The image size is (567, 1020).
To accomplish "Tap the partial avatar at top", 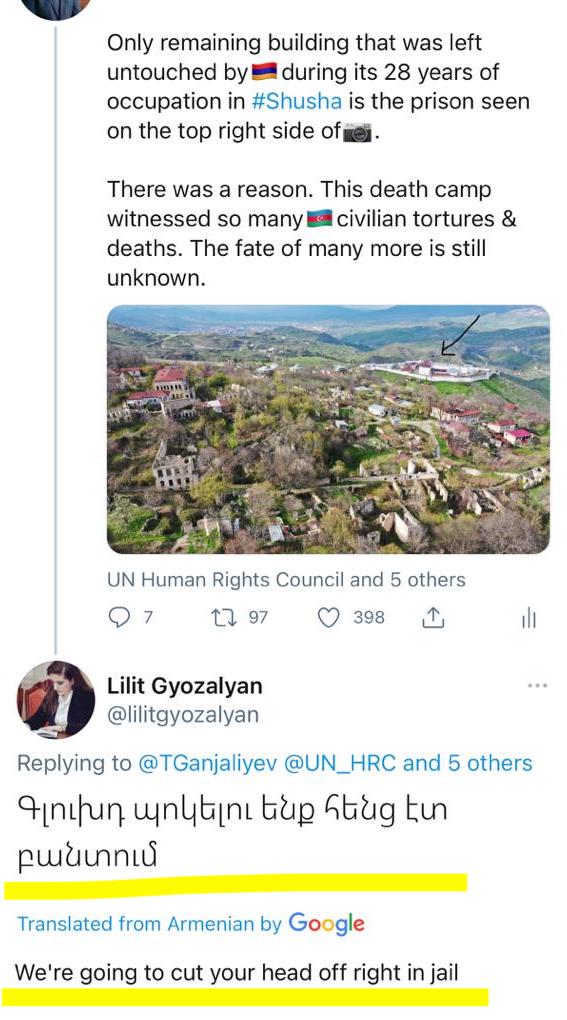I will 55,8.
